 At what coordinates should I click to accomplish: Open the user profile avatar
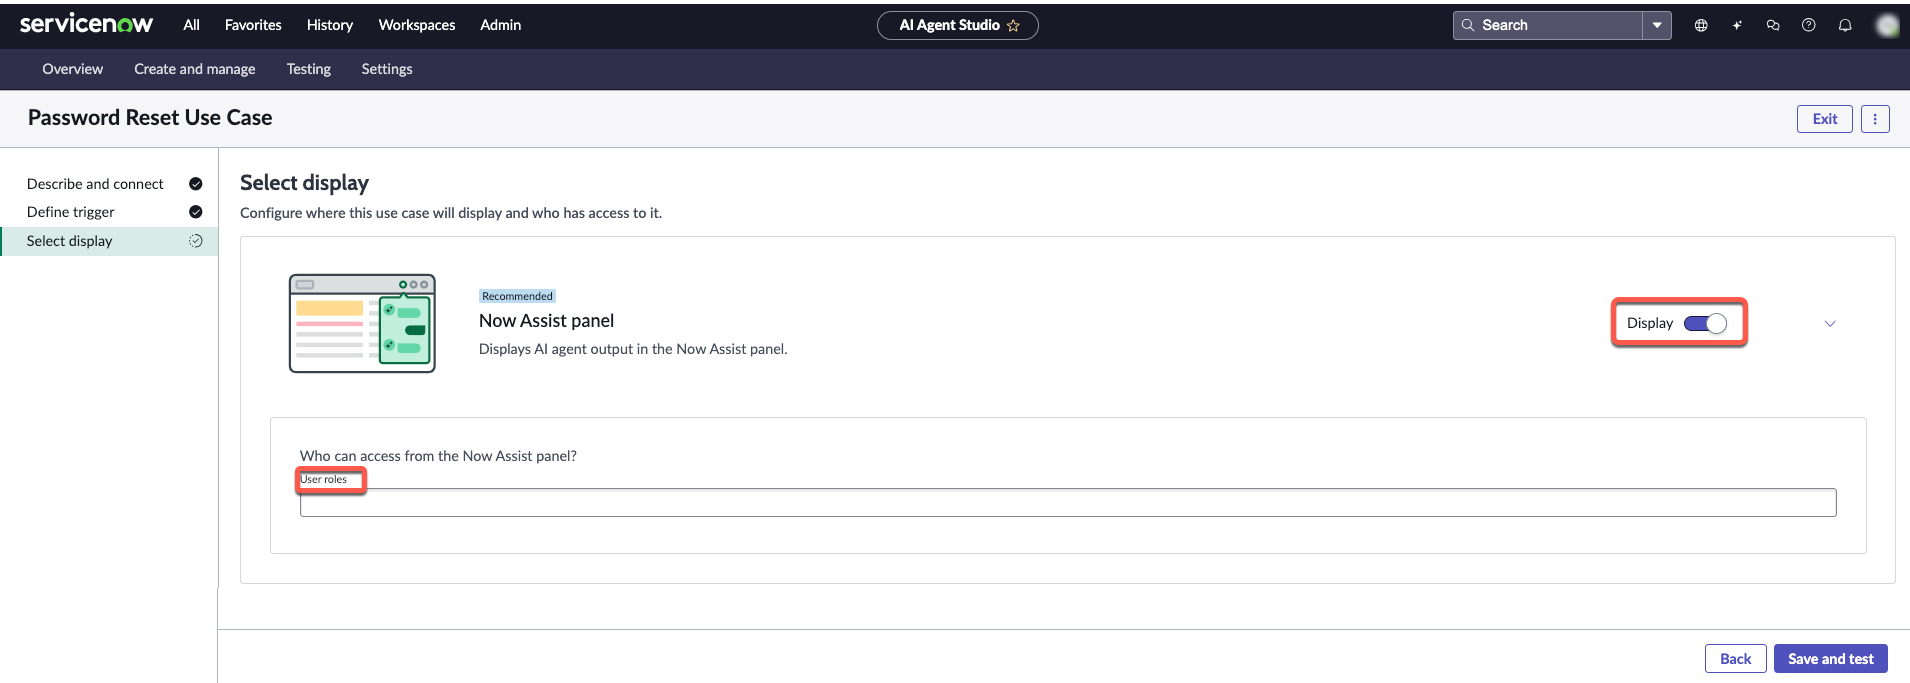tap(1886, 25)
